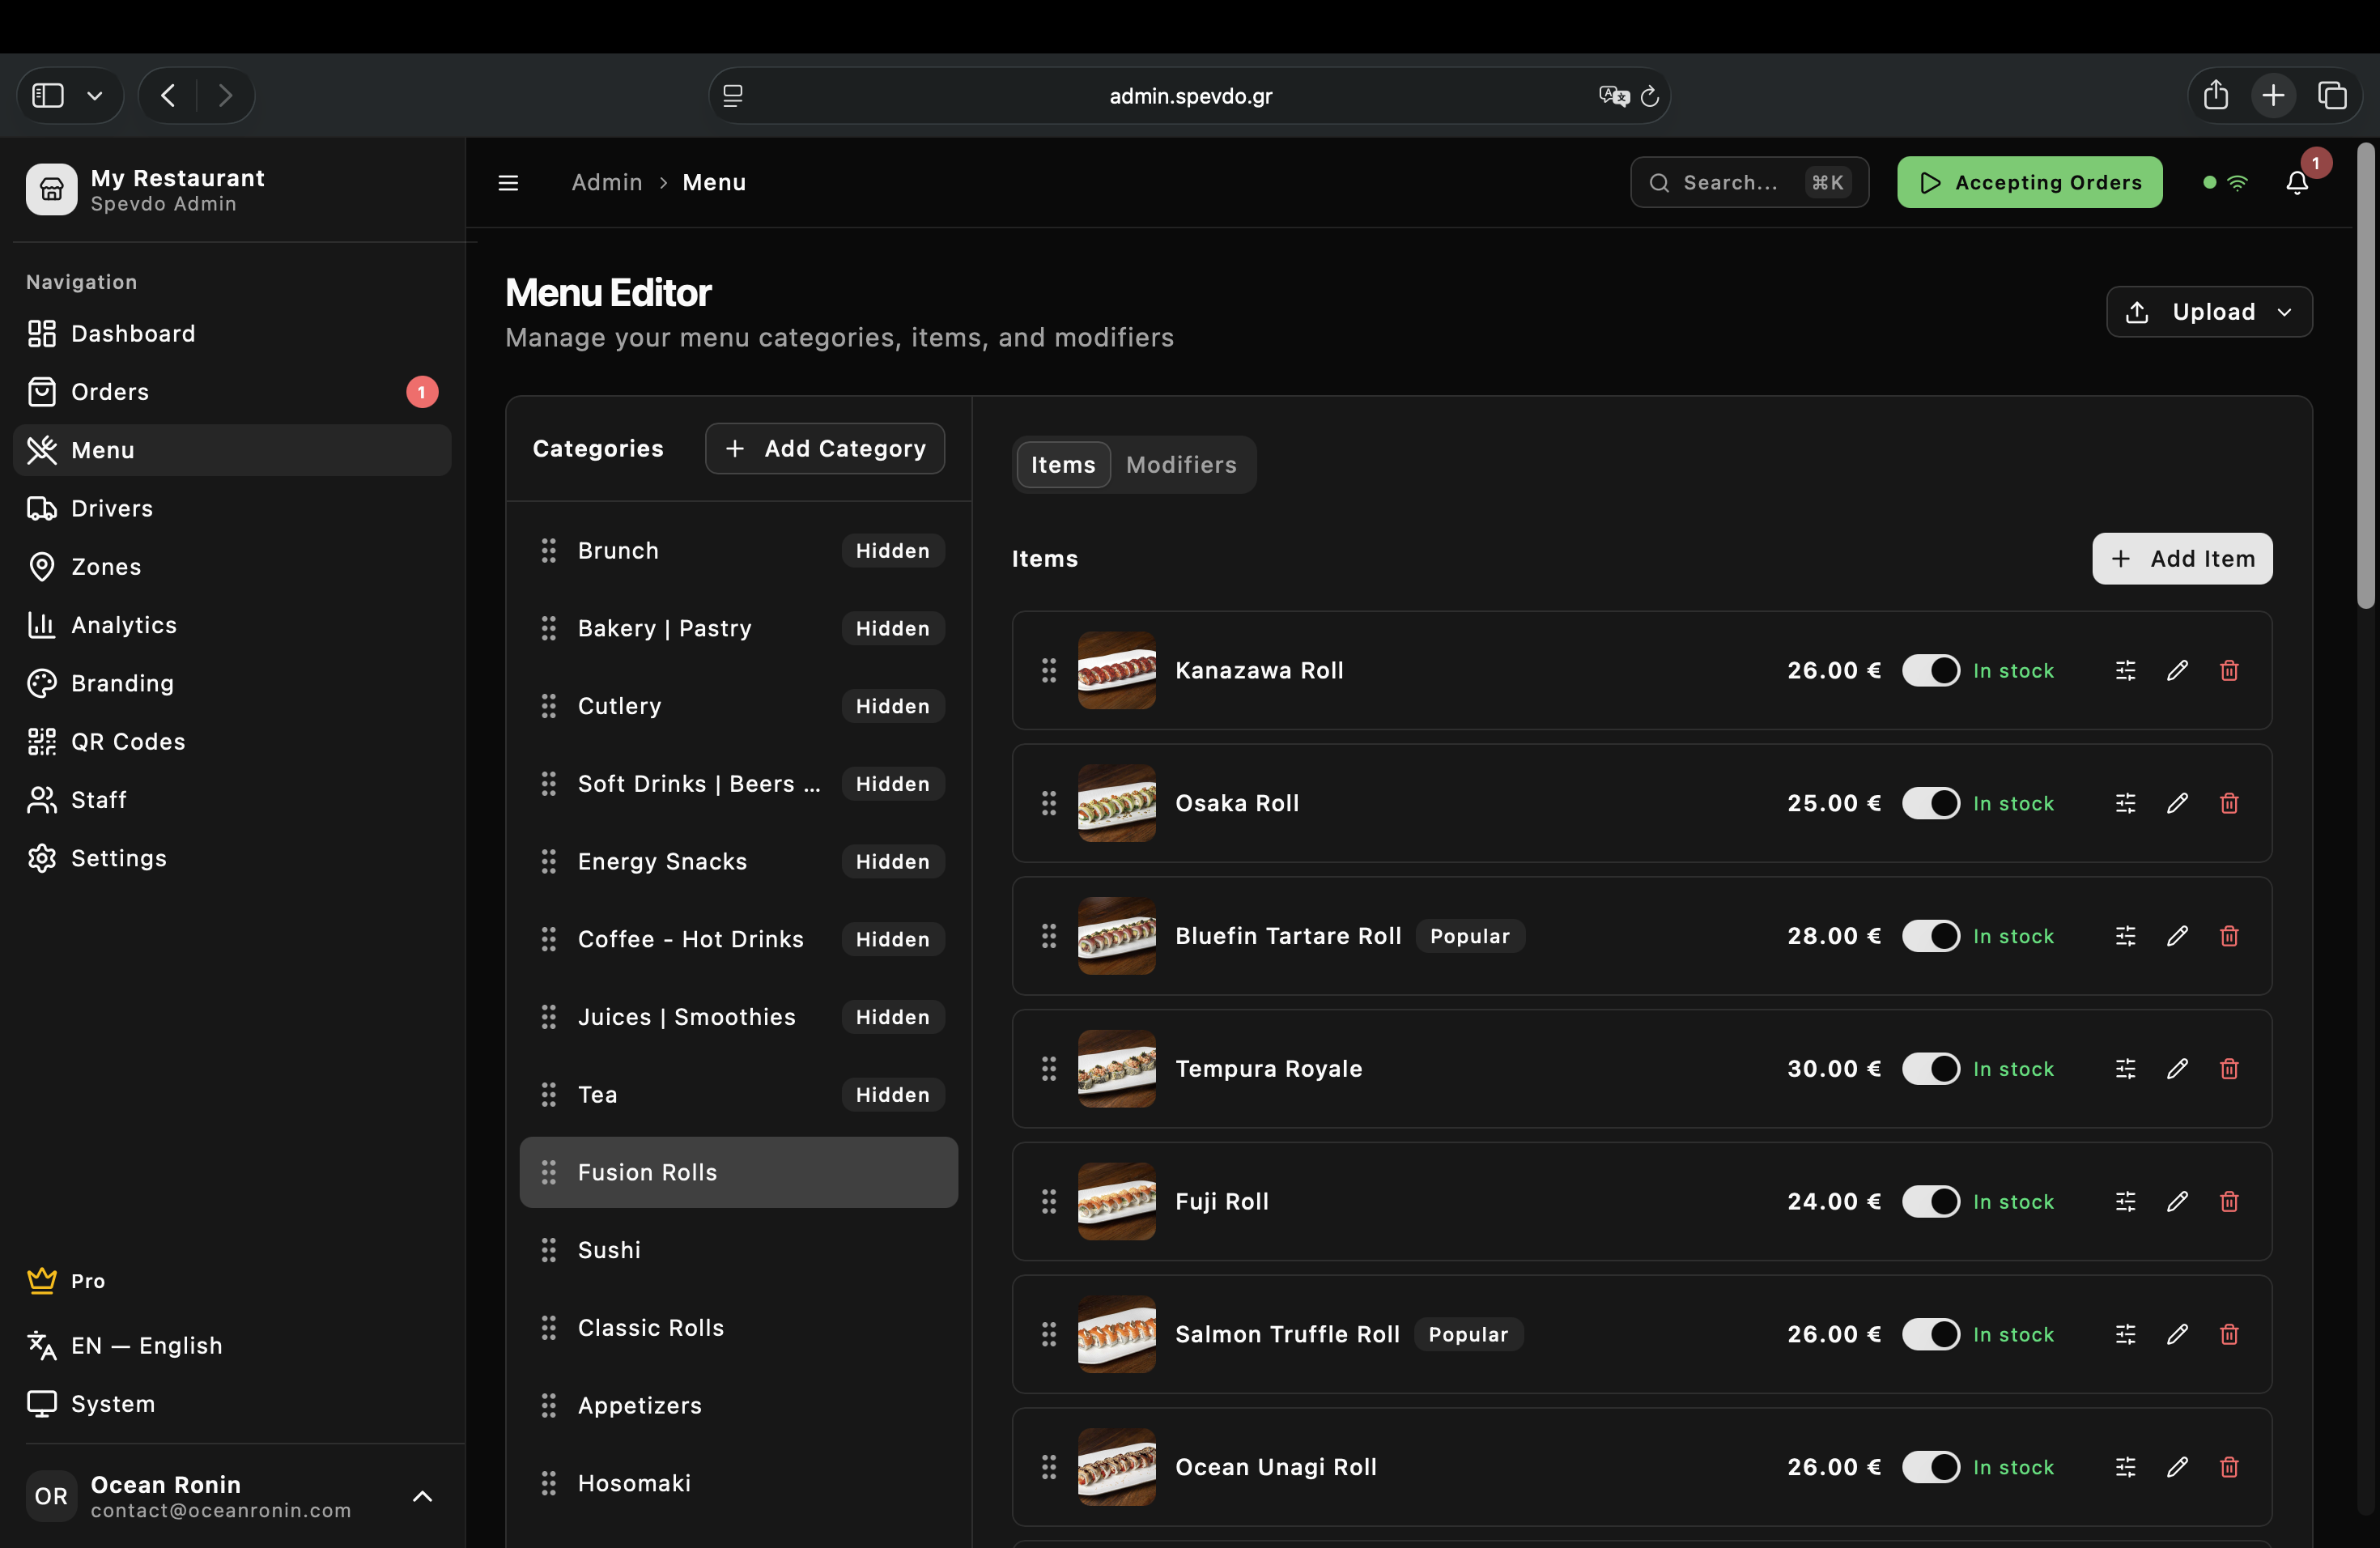The width and height of the screenshot is (2380, 1548).
Task: Switch to the Modifiers tab
Action: pos(1181,464)
